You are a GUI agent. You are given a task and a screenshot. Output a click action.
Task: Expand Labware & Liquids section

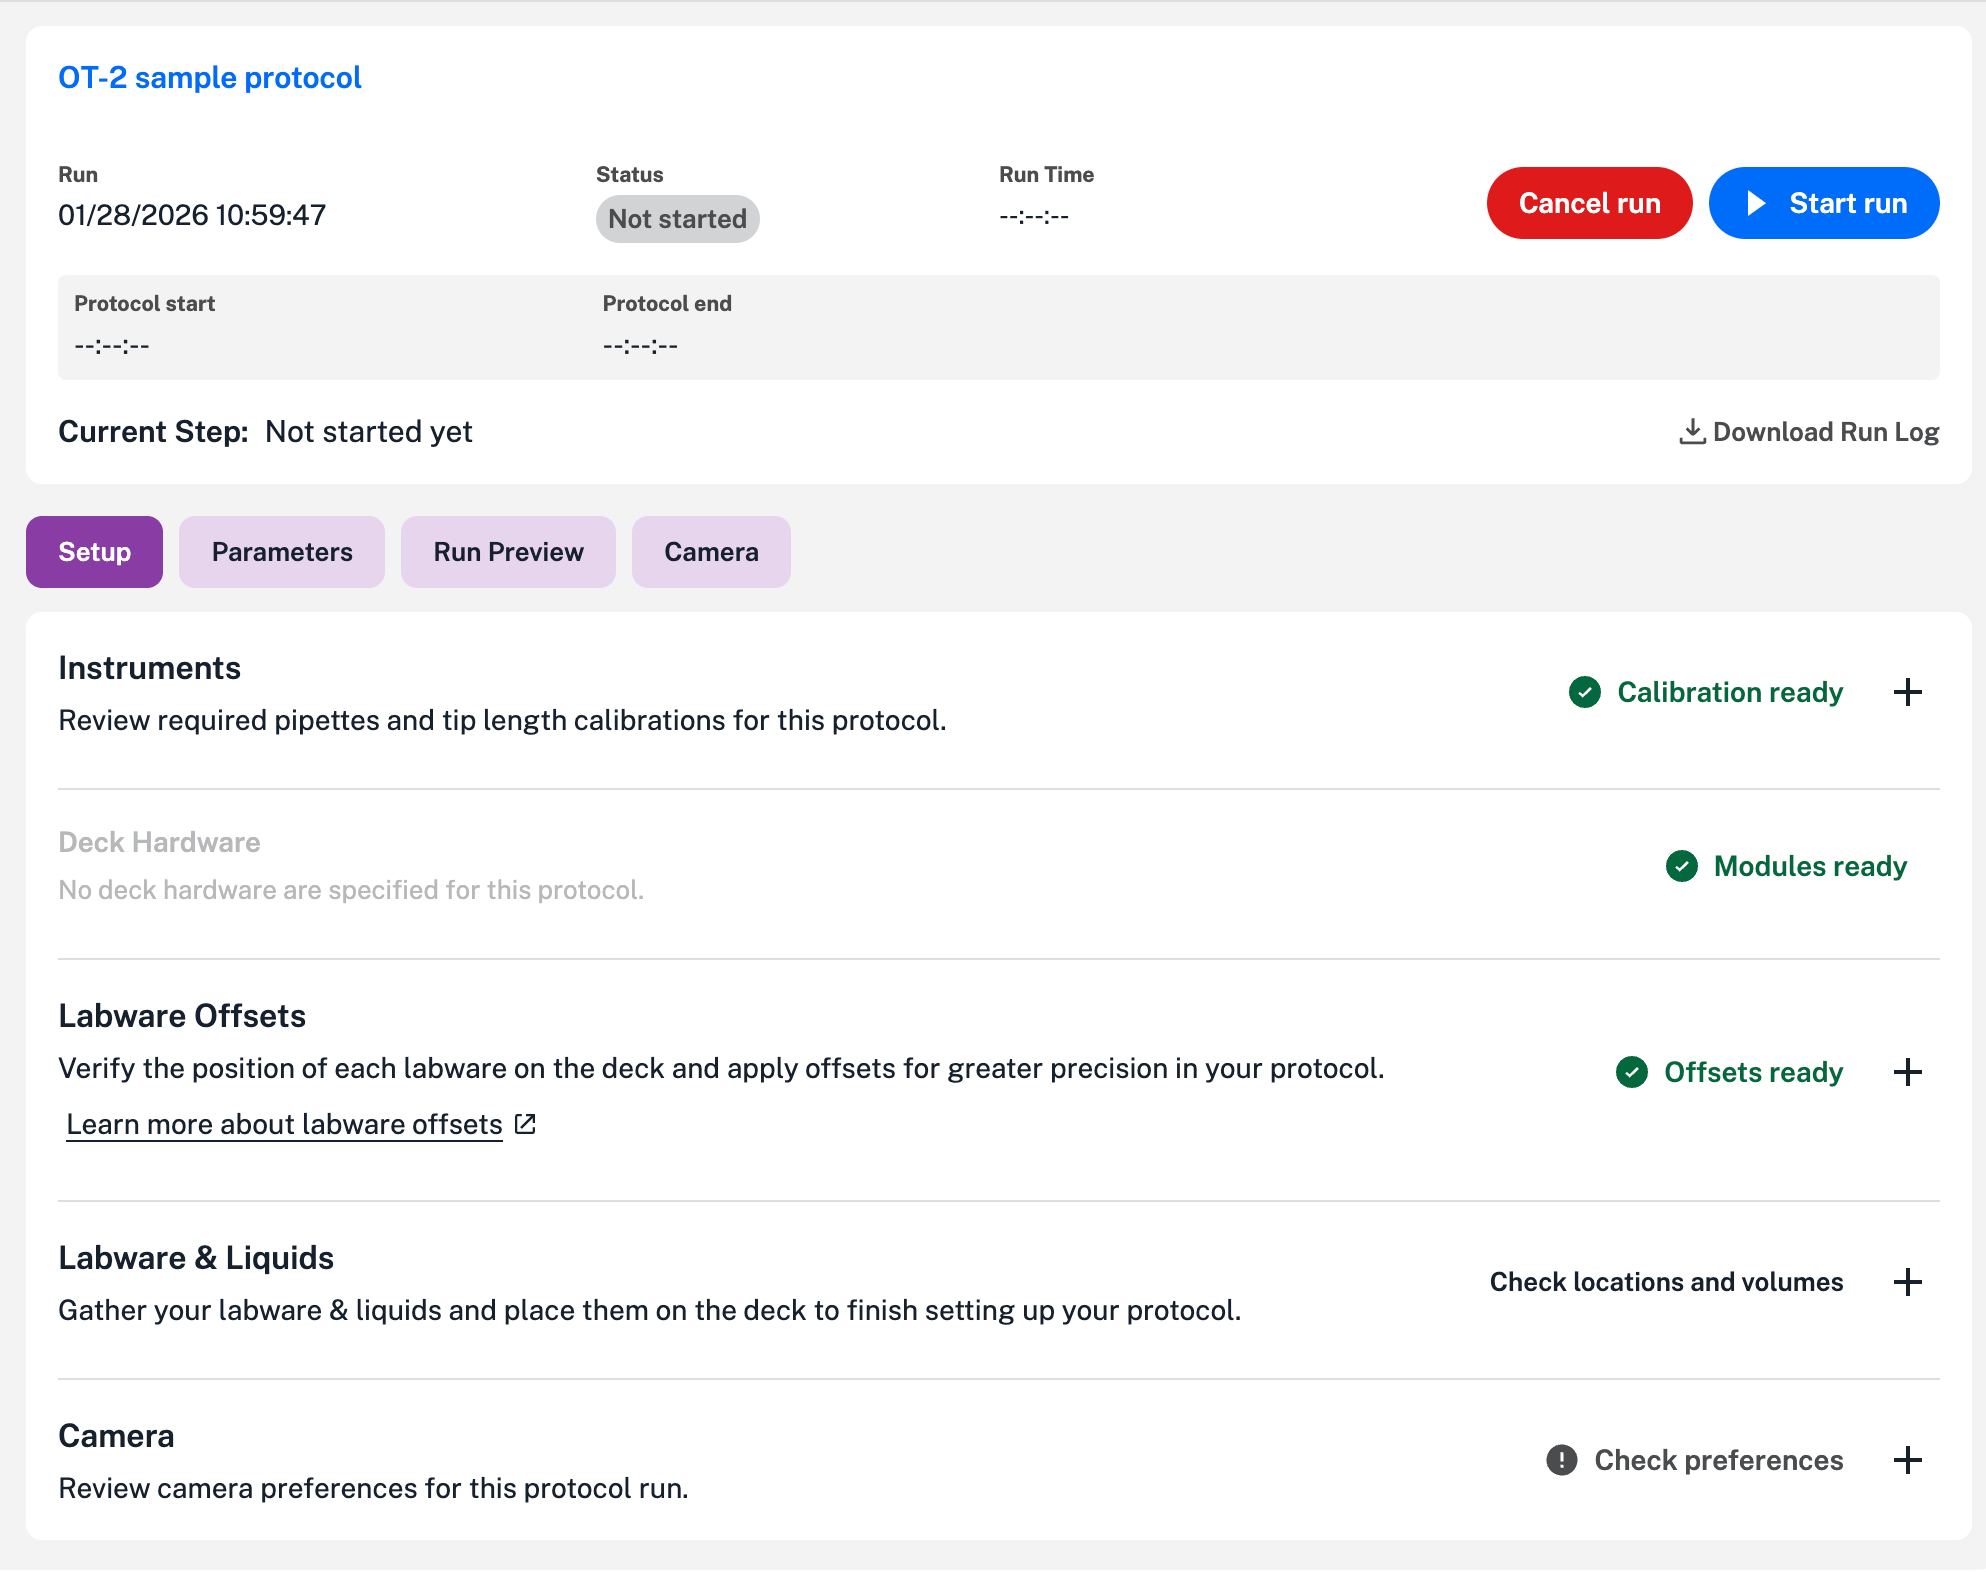[1907, 1282]
